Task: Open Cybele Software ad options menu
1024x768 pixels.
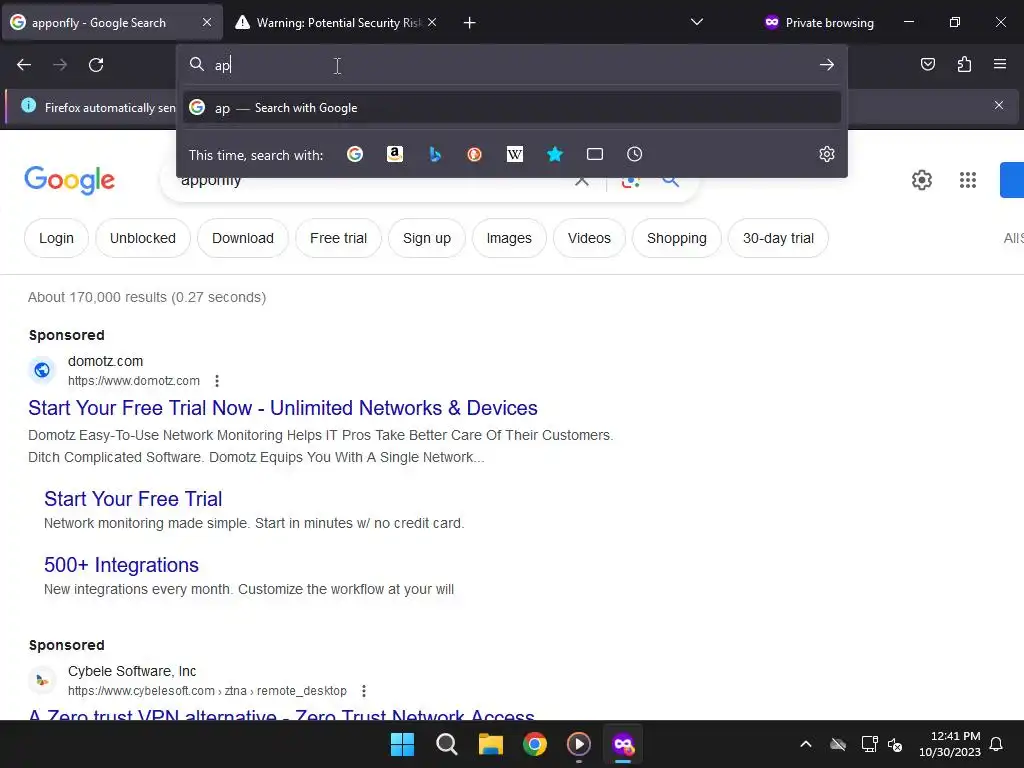Action: click(364, 691)
